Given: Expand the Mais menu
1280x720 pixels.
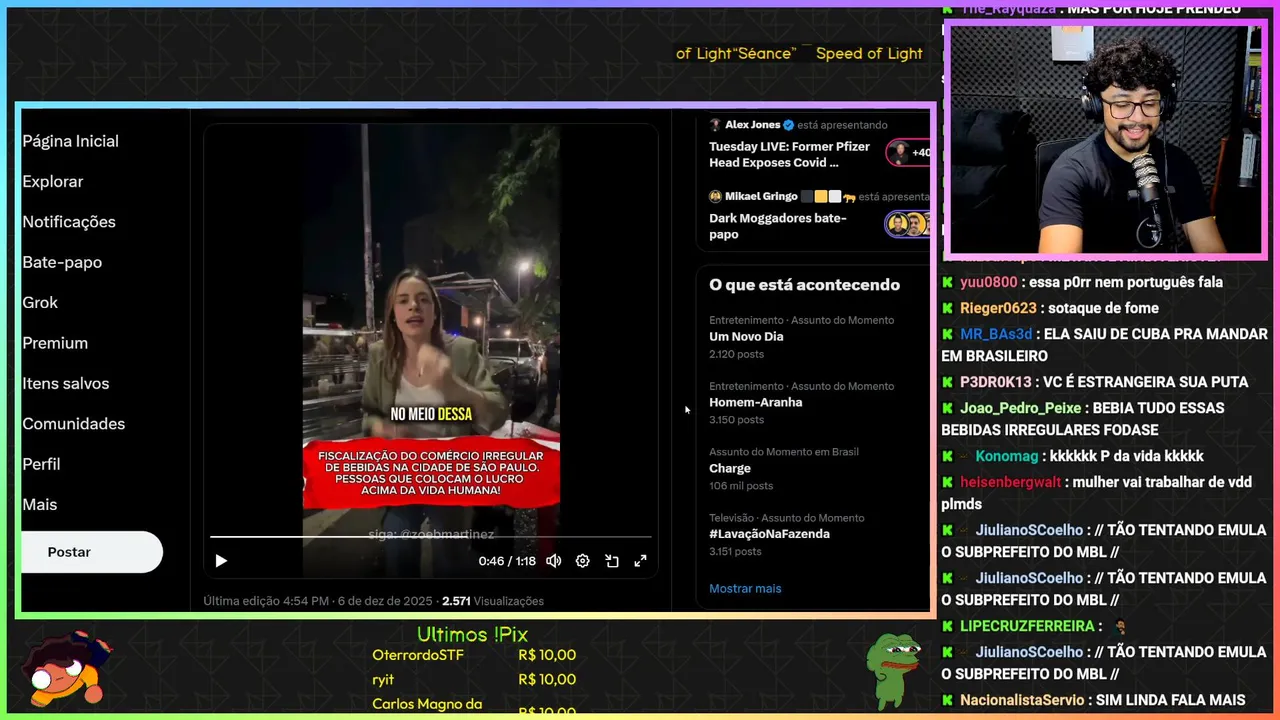Looking at the screenshot, I should (x=40, y=504).
